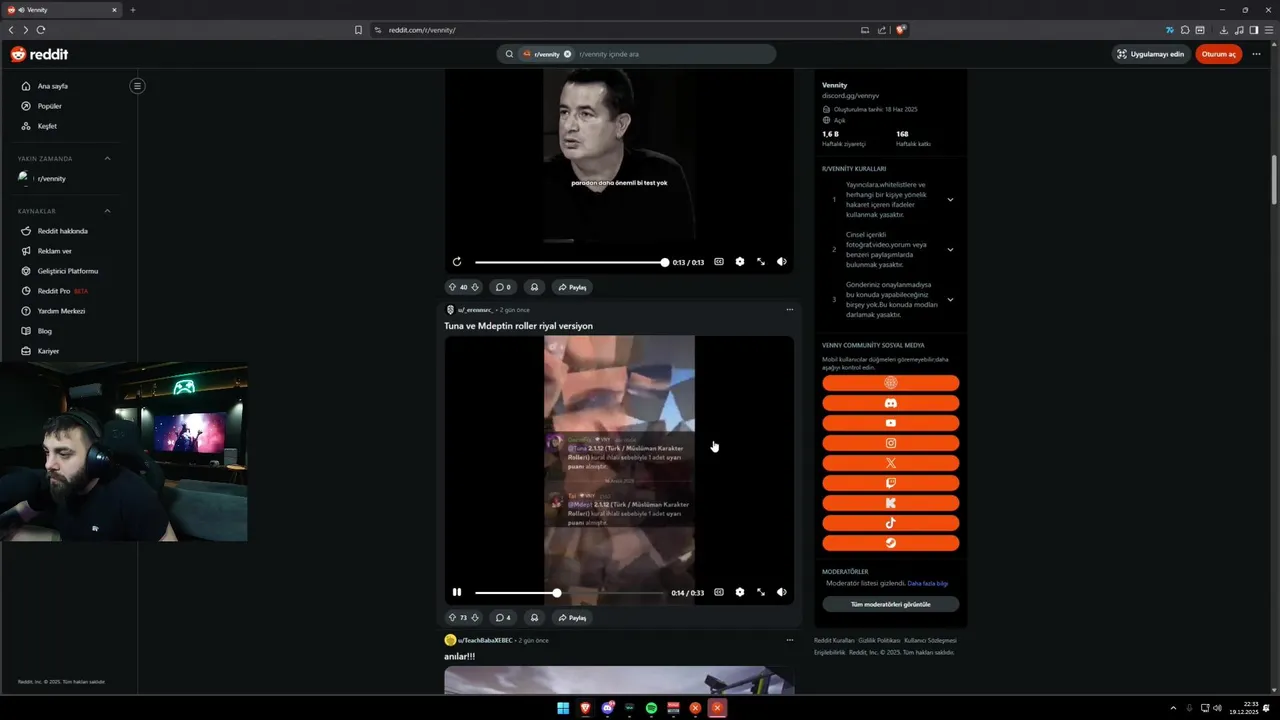Open Reddit Pro BETA link
Image resolution: width=1280 pixels, height=720 pixels.
pyautogui.click(x=62, y=291)
